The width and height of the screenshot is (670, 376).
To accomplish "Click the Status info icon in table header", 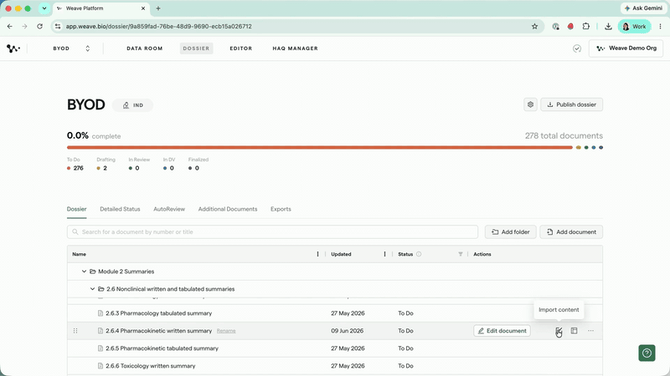I will 419,254.
